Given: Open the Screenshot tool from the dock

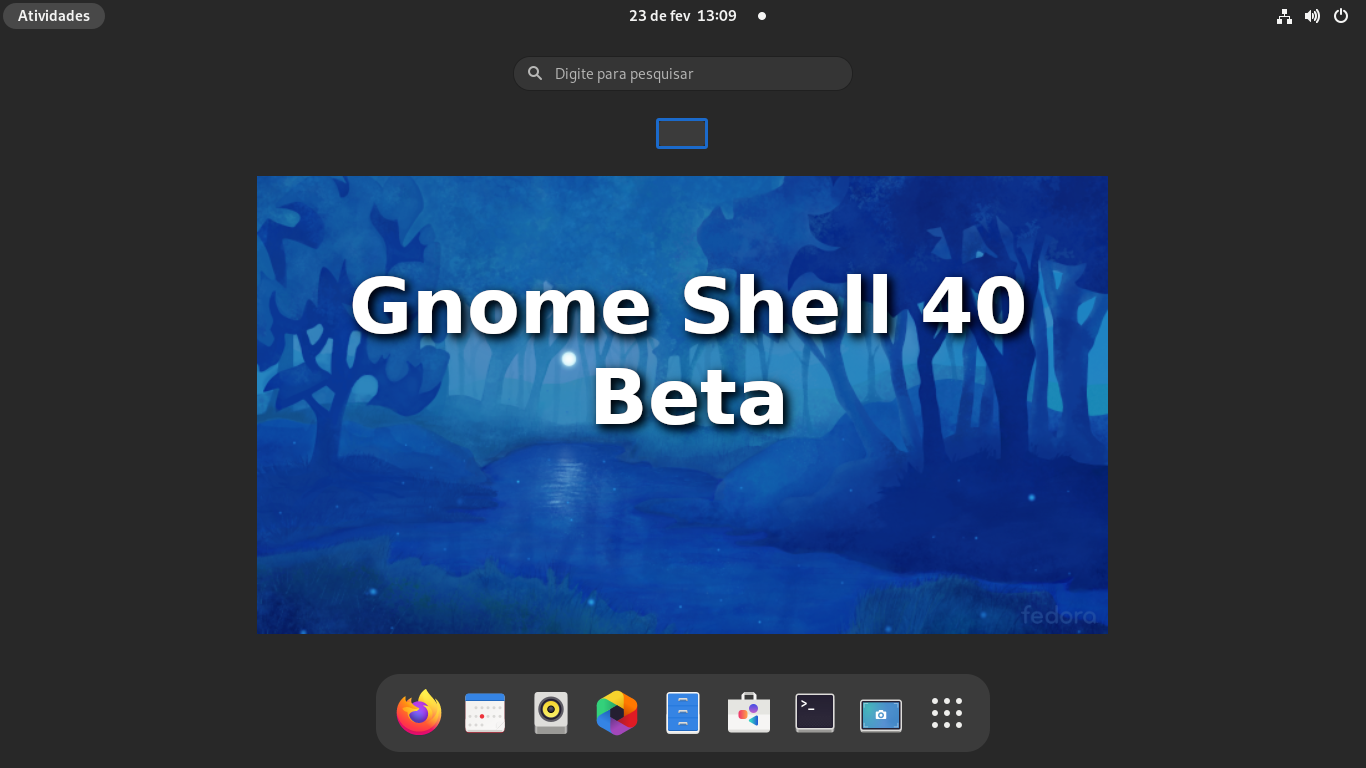Looking at the screenshot, I should (881, 713).
